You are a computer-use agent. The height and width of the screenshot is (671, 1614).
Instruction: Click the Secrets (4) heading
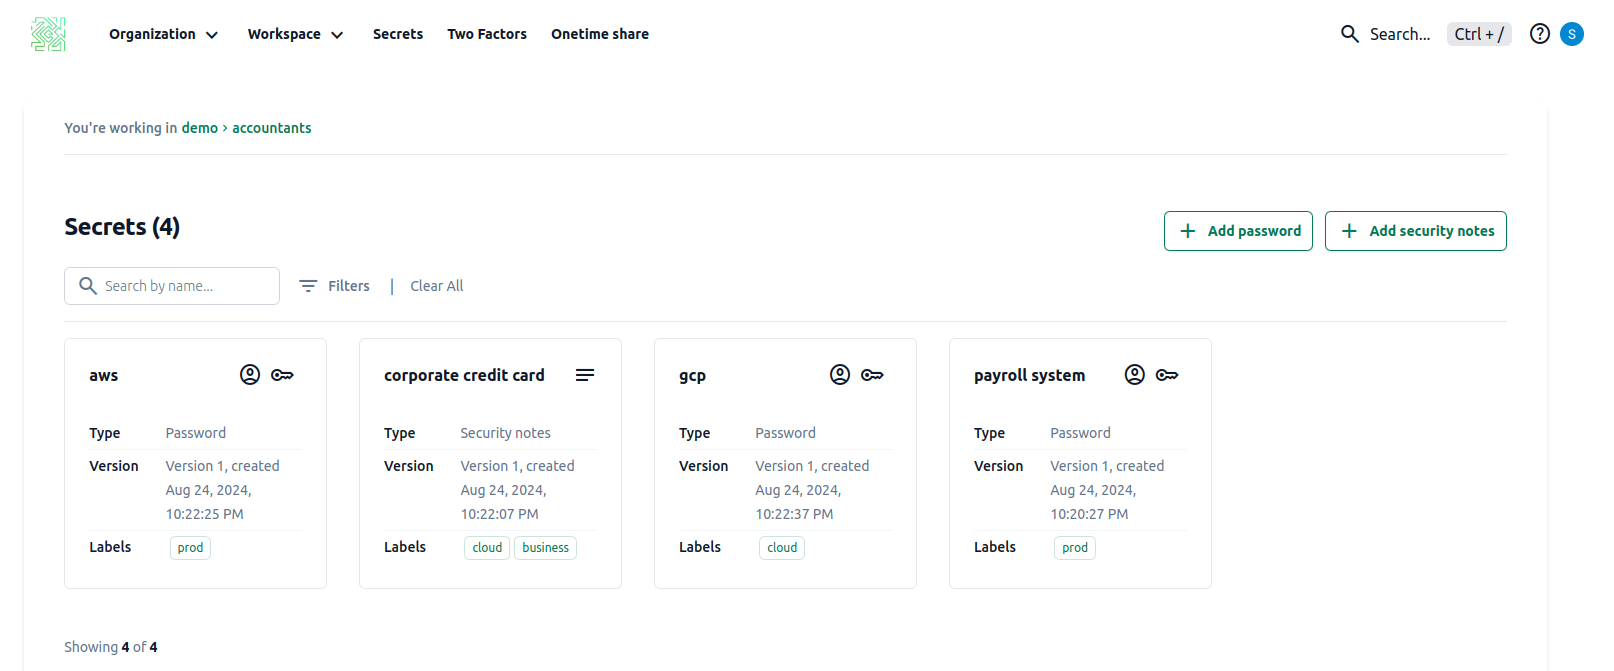tap(122, 227)
